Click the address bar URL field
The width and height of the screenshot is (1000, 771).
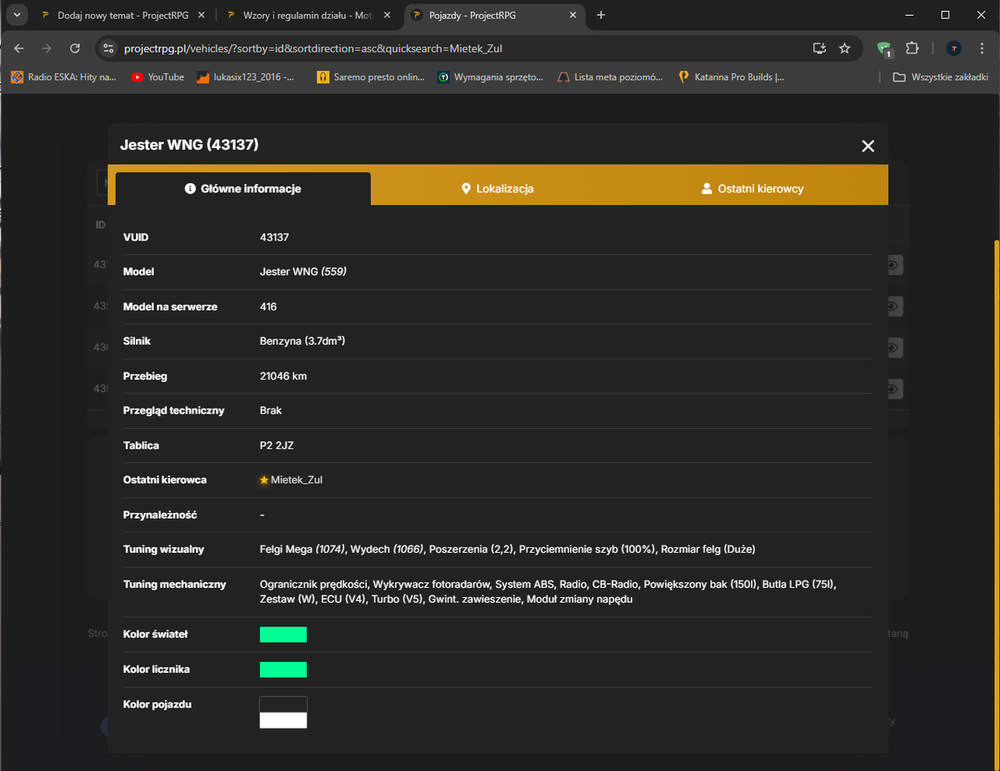459,48
